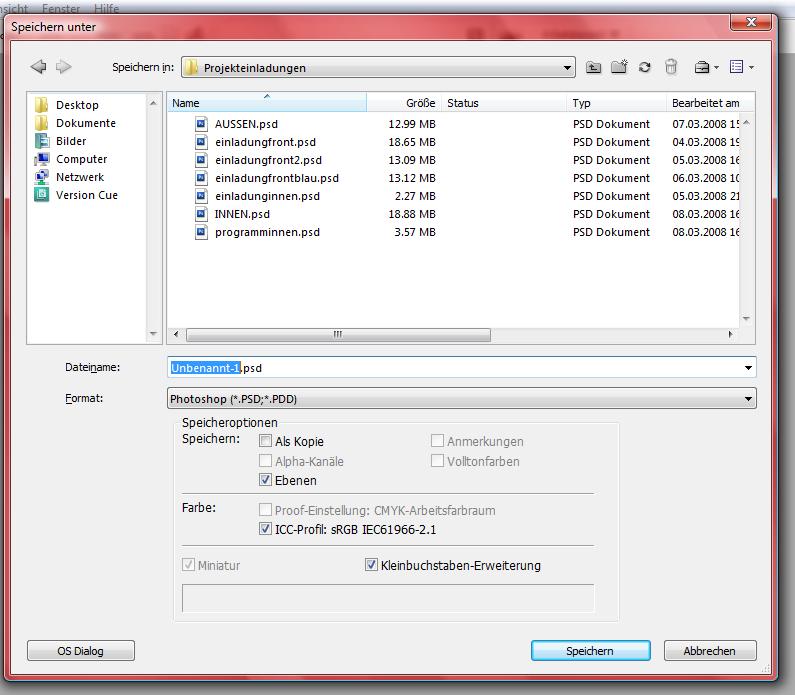This screenshot has height=695, width=795.
Task: Expand the Speichern in folder dropdown
Action: coord(568,68)
